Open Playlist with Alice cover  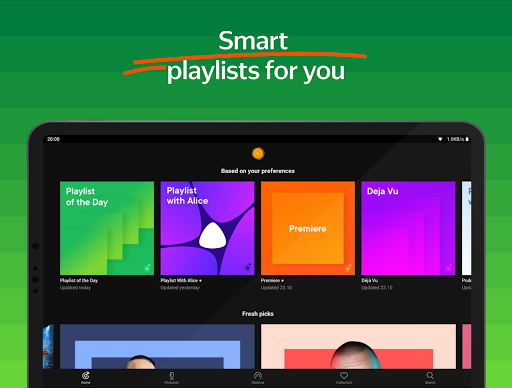pyautogui.click(x=207, y=228)
